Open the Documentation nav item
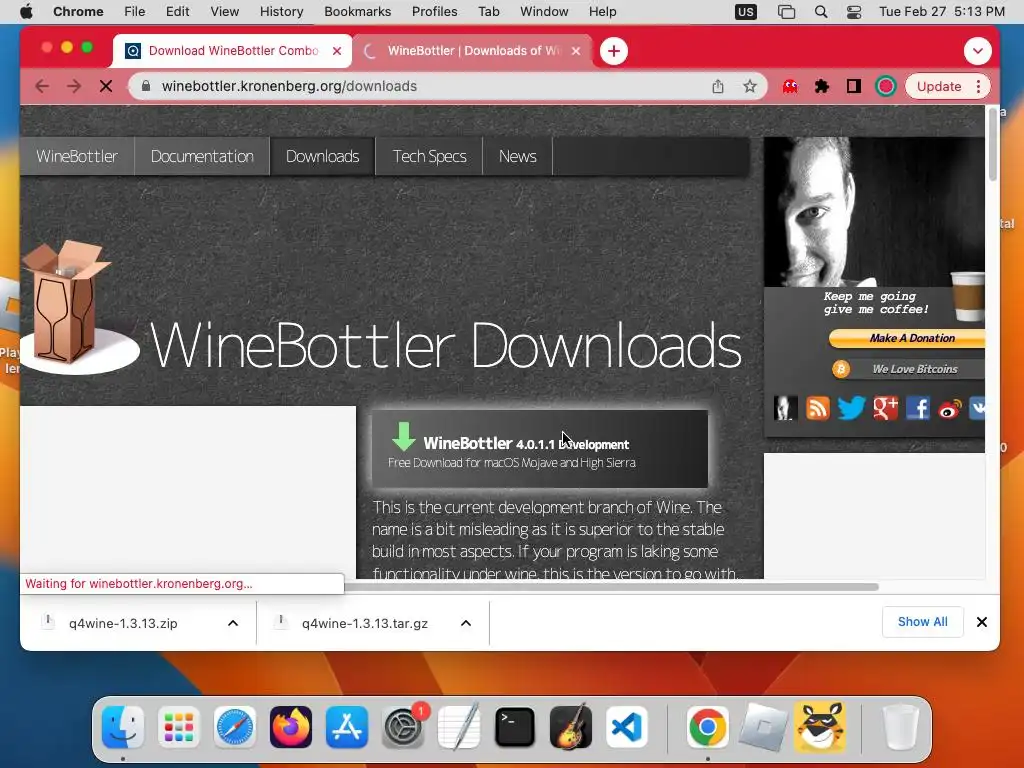The image size is (1024, 768). coord(202,156)
